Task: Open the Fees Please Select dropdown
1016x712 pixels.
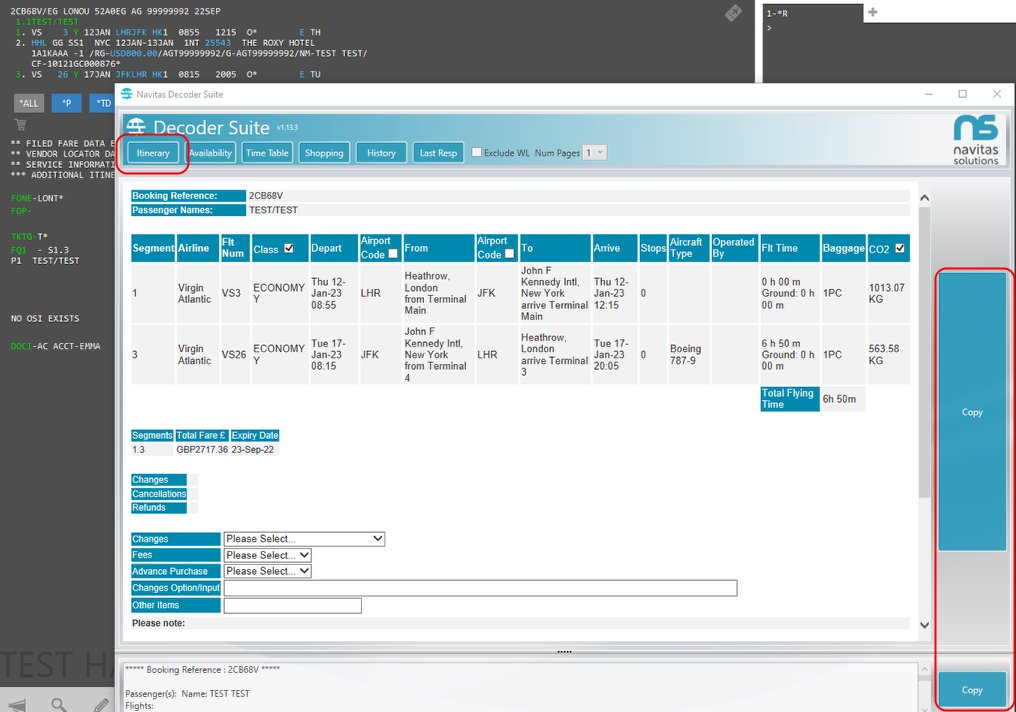Action: click(x=268, y=555)
